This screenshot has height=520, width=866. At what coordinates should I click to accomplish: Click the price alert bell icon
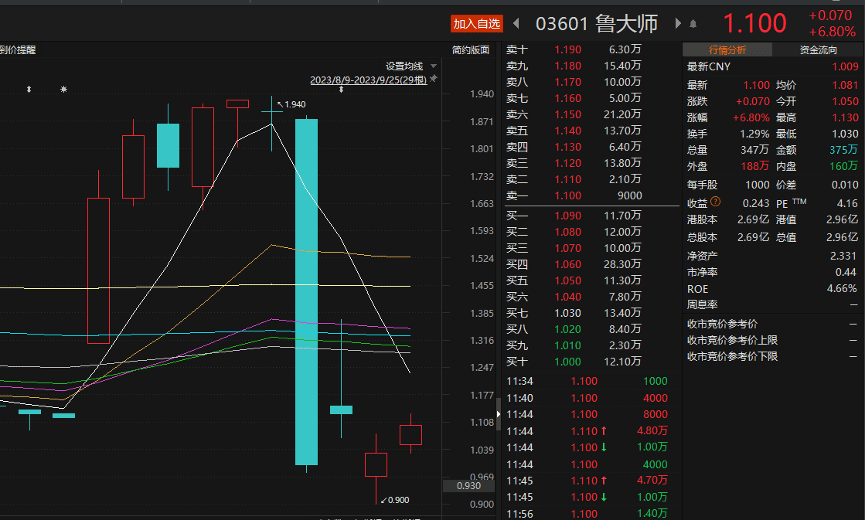693,24
